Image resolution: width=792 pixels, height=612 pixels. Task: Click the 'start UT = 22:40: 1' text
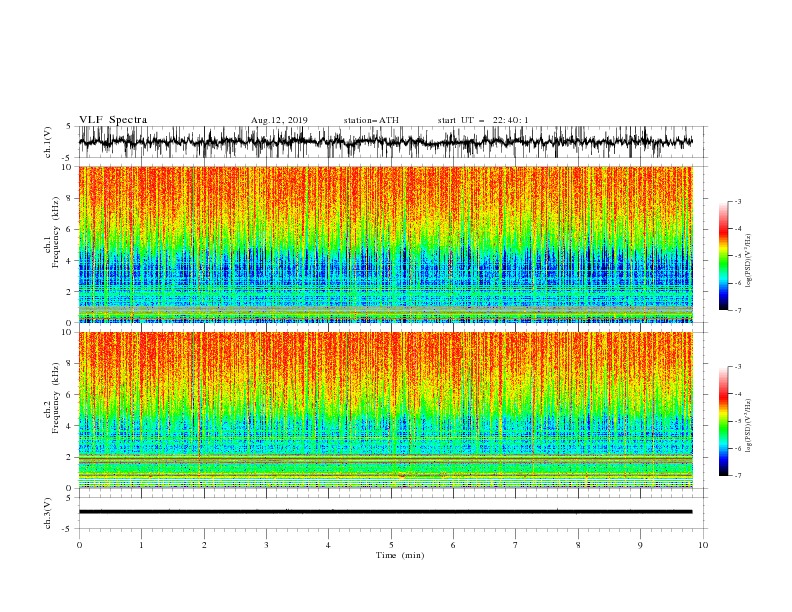483,120
